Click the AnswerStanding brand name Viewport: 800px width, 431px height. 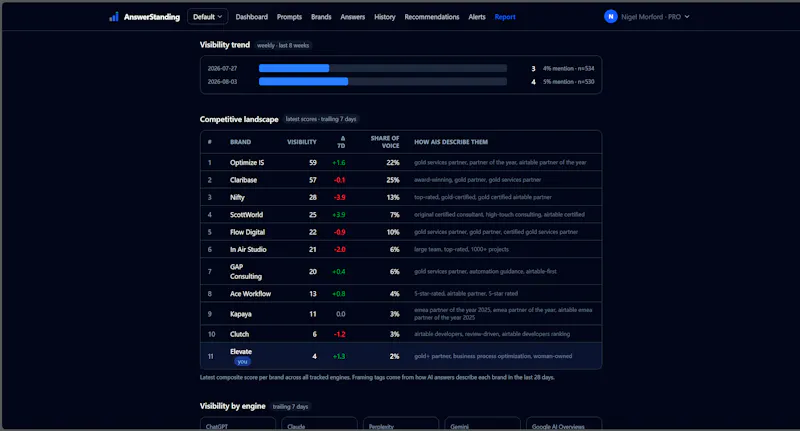tap(152, 17)
